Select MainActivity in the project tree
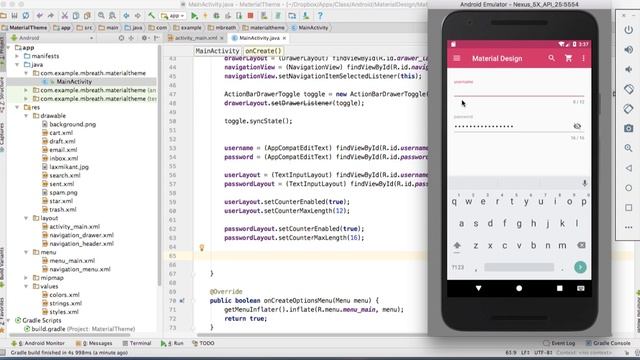Screen dimensions: 640x360 click(74, 82)
